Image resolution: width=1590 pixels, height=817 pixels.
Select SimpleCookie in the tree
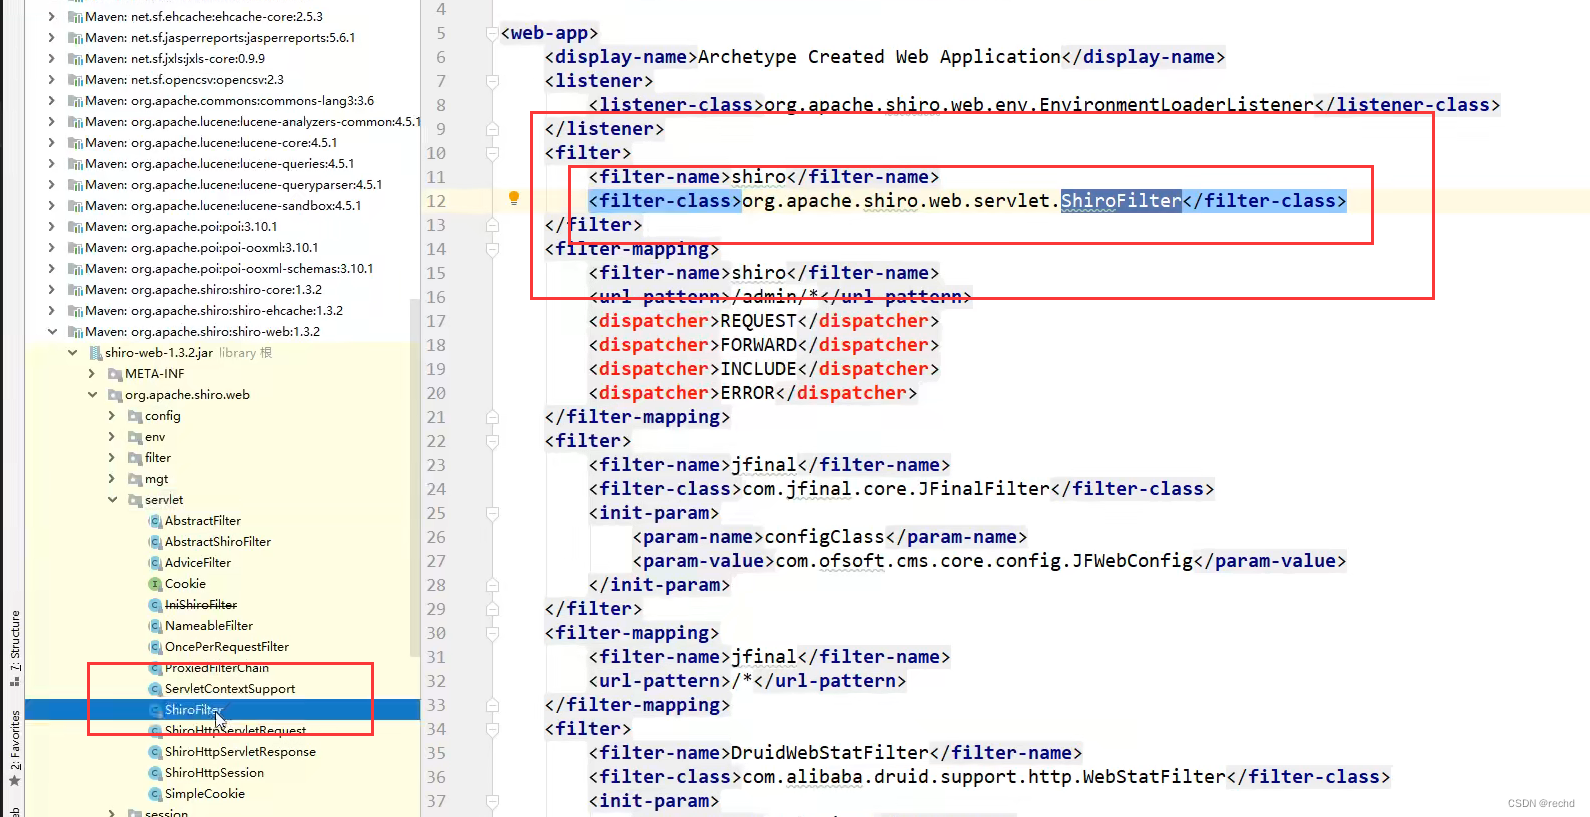(205, 794)
